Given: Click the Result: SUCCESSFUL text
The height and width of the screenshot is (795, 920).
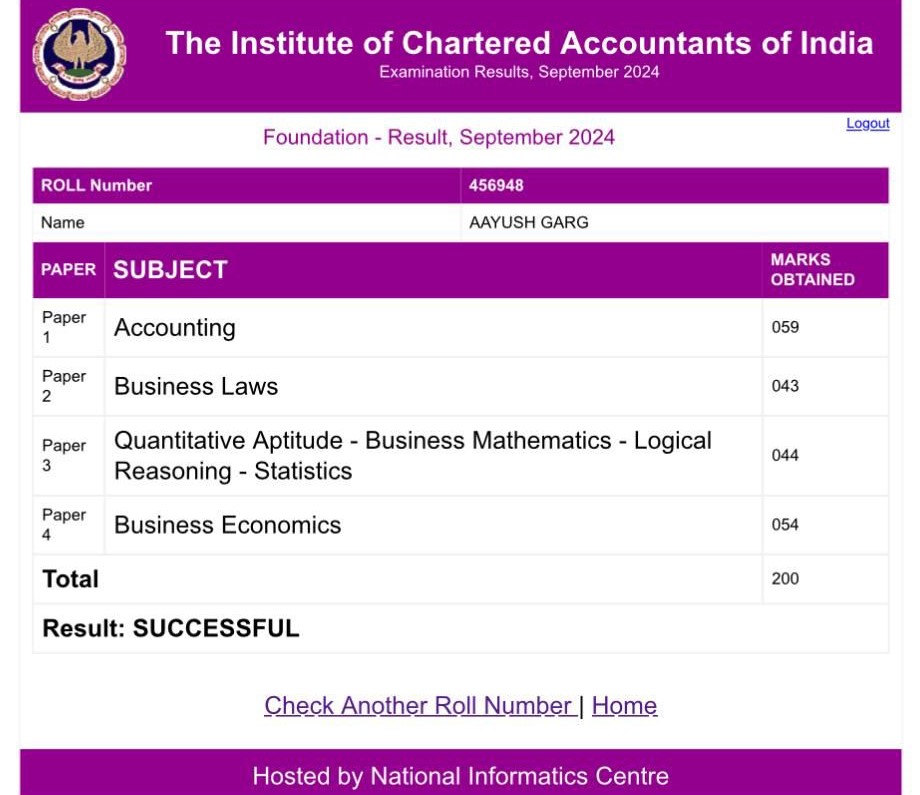Looking at the screenshot, I should click(x=171, y=629).
